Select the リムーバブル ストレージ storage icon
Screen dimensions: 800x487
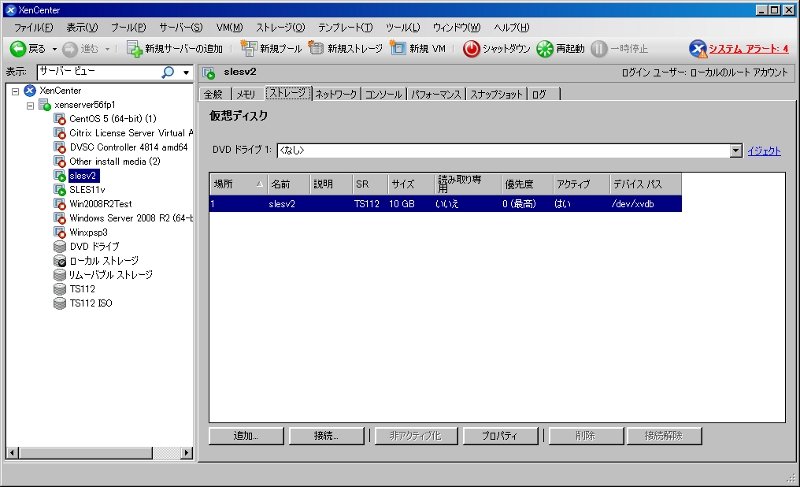[60, 275]
